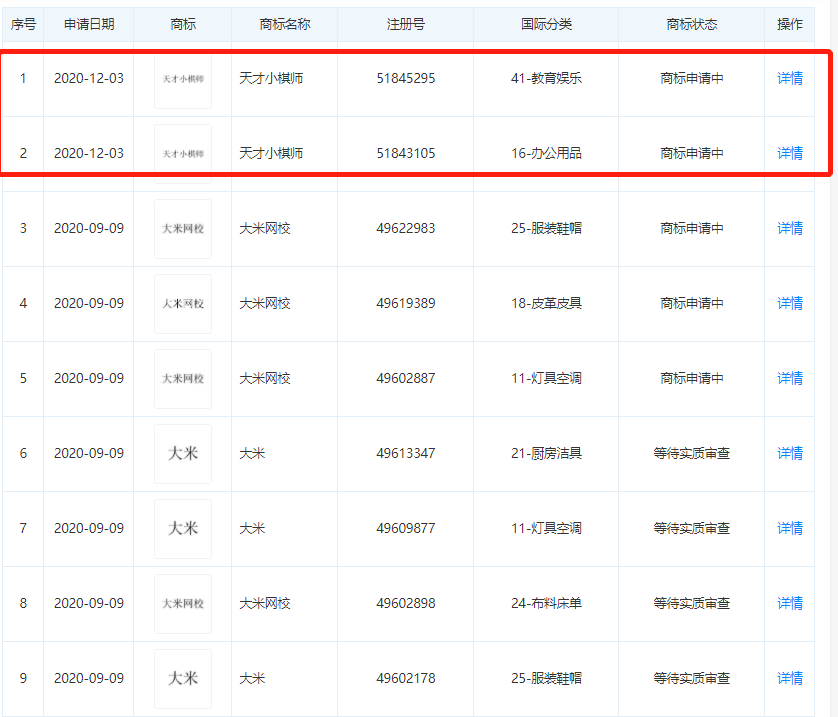Click the 商标状态 column header
838x717 pixels.
click(x=692, y=24)
